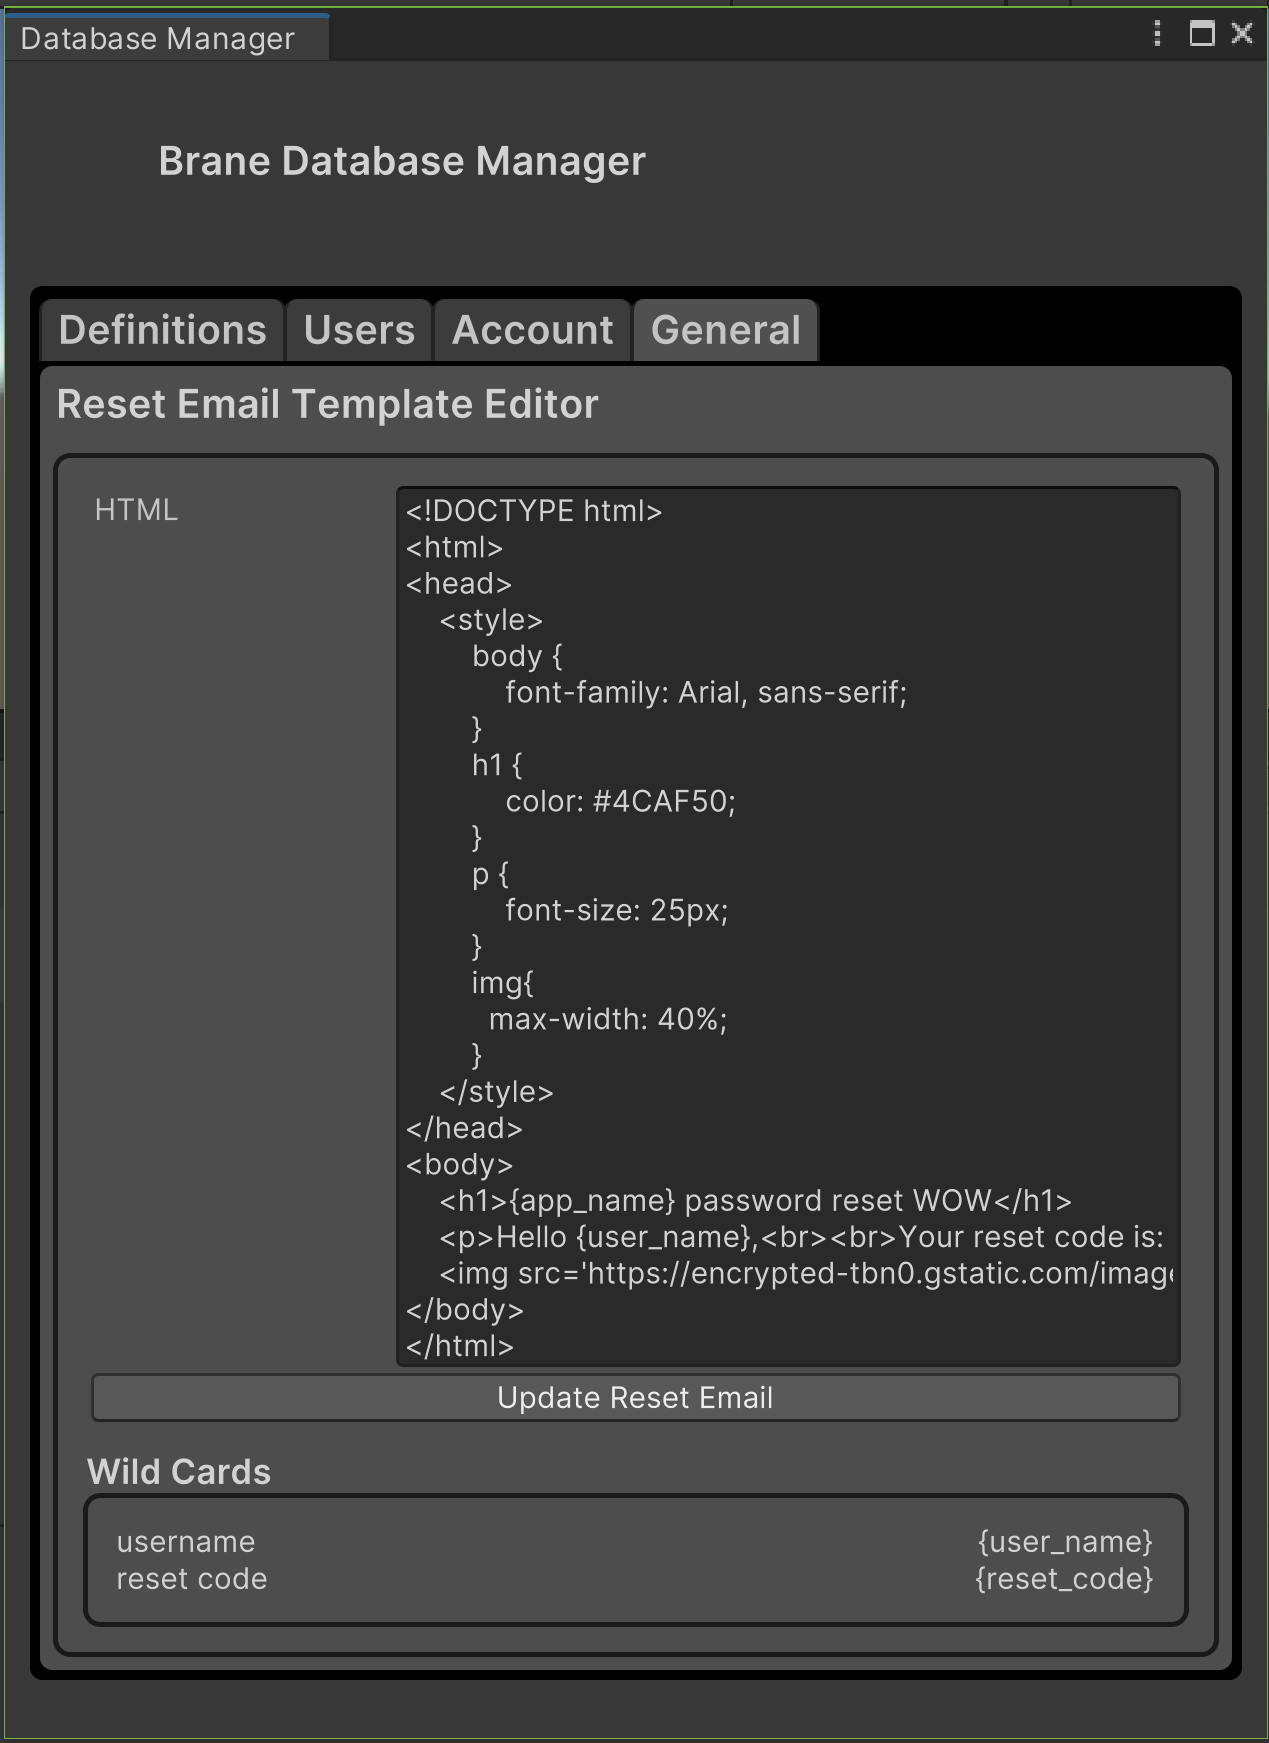
Task: Open the window's three-dot options menu
Action: click(1157, 34)
